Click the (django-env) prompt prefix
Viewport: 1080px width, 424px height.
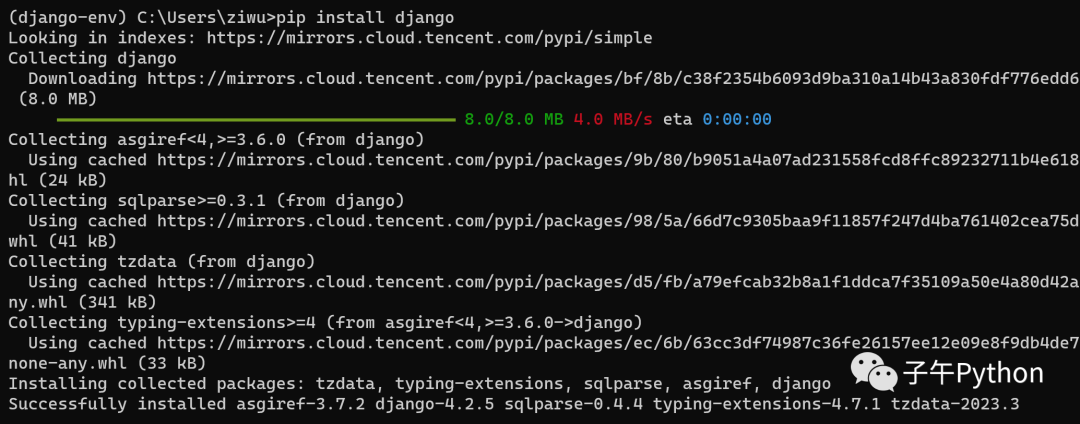click(x=57, y=17)
